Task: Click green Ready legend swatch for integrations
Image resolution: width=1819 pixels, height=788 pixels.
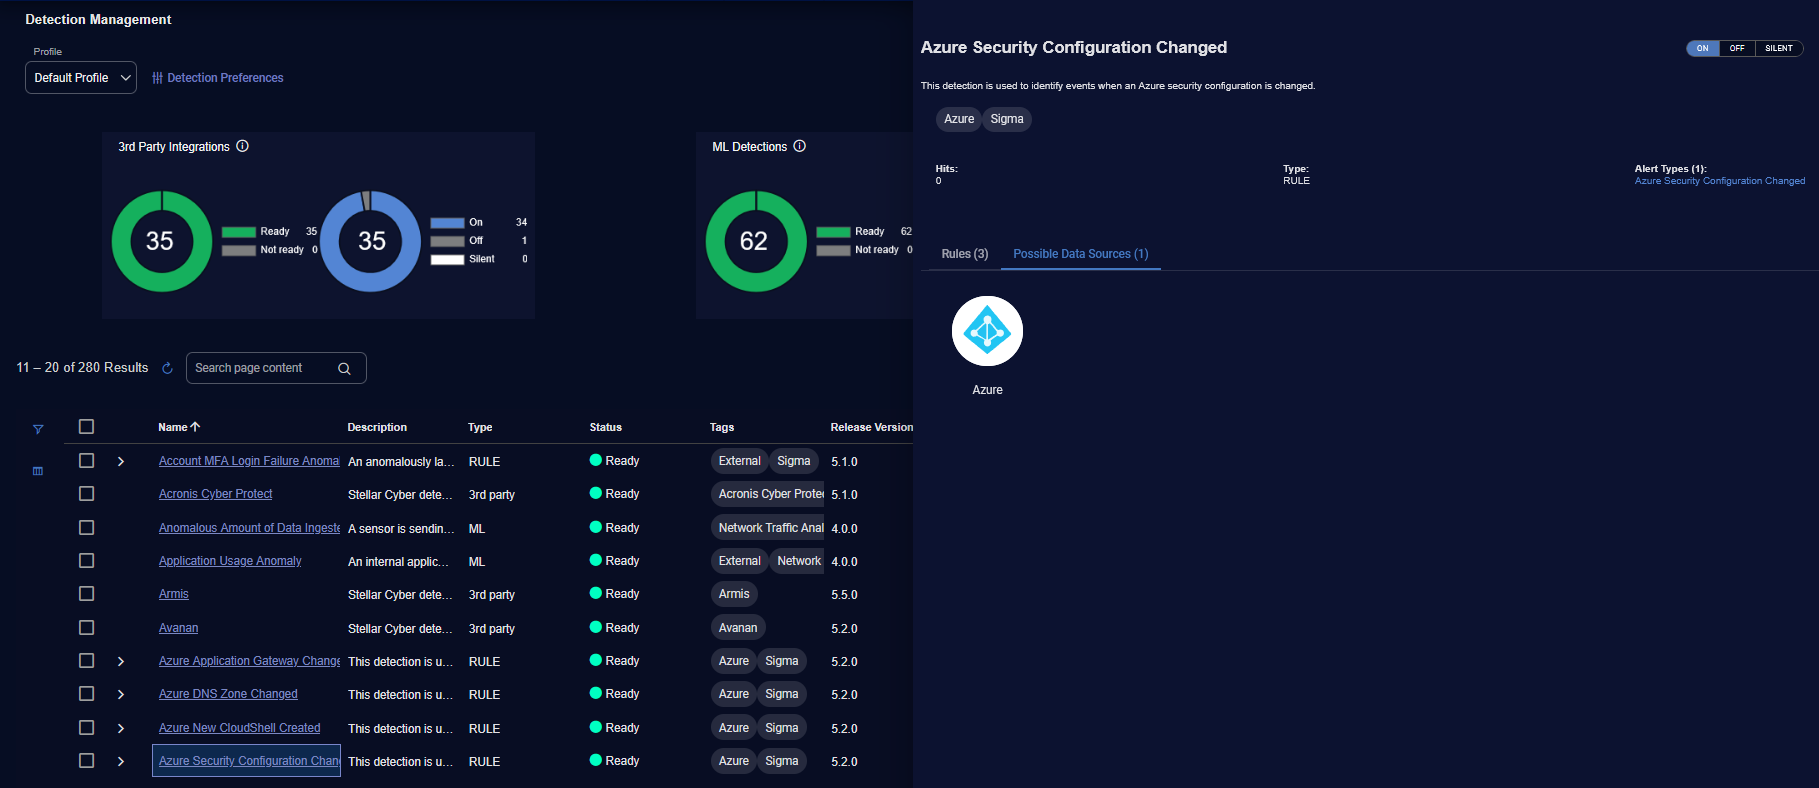Action: point(239,232)
